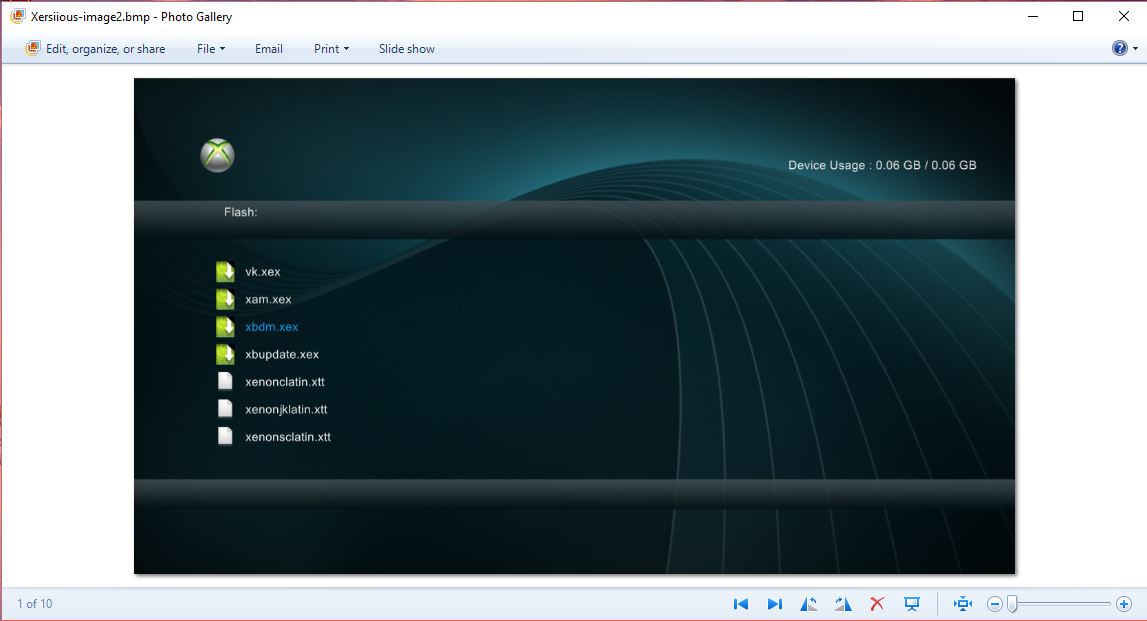Open Edit, organize, or share

[95, 48]
